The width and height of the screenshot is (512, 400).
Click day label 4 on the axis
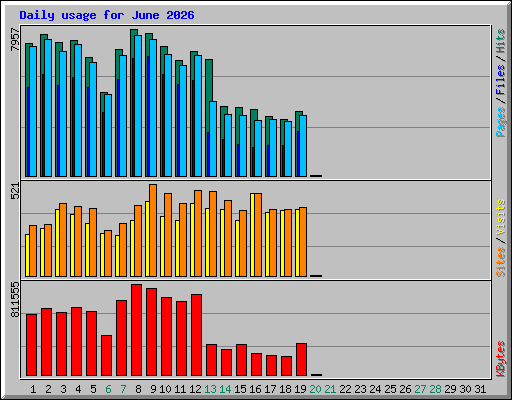(x=78, y=389)
